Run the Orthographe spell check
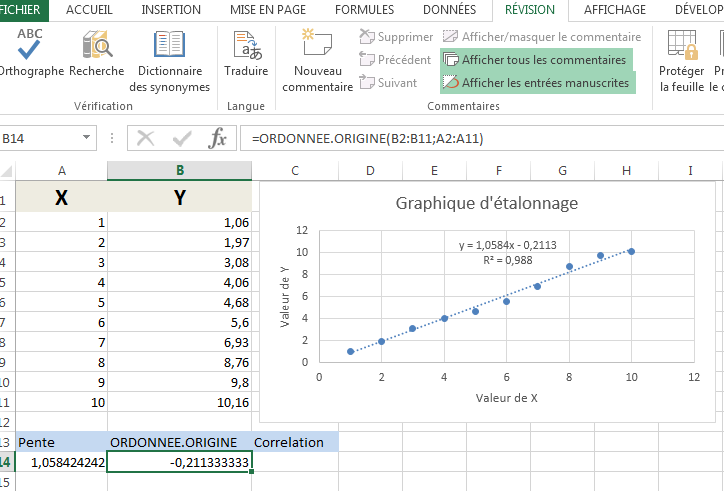Image resolution: width=724 pixels, height=491 pixels. tap(30, 52)
